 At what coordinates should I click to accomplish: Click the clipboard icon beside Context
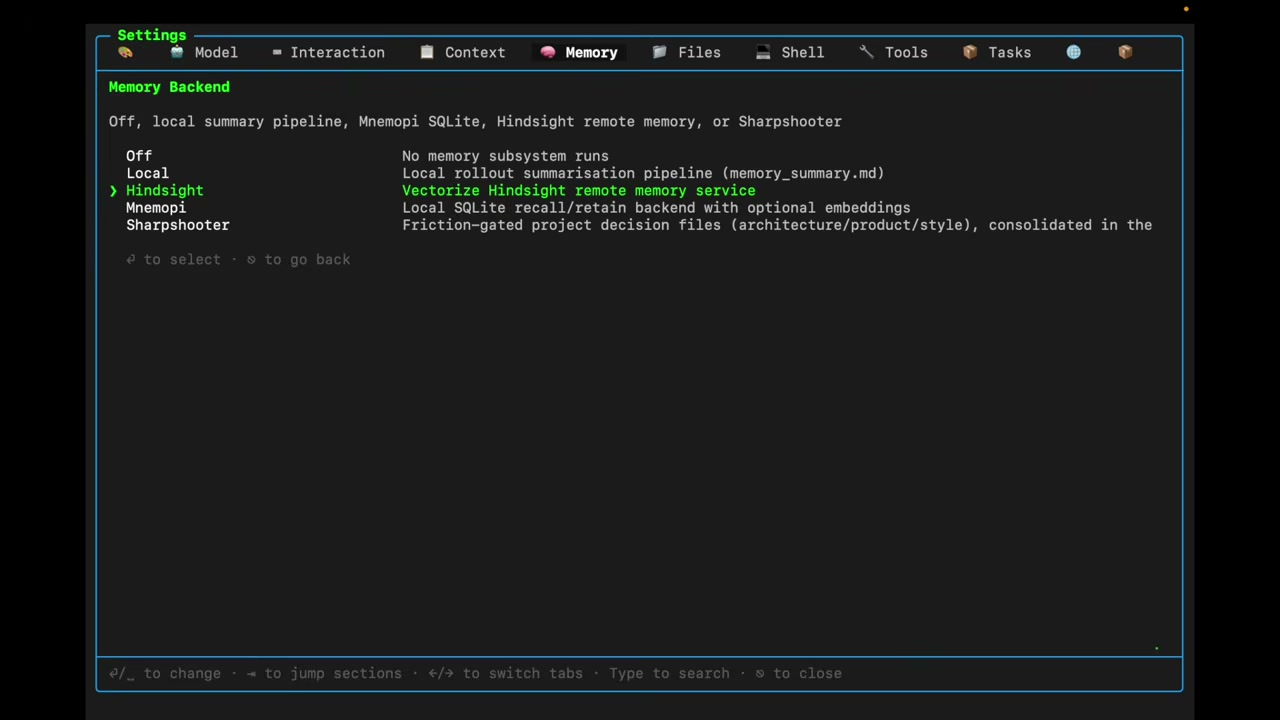click(427, 52)
